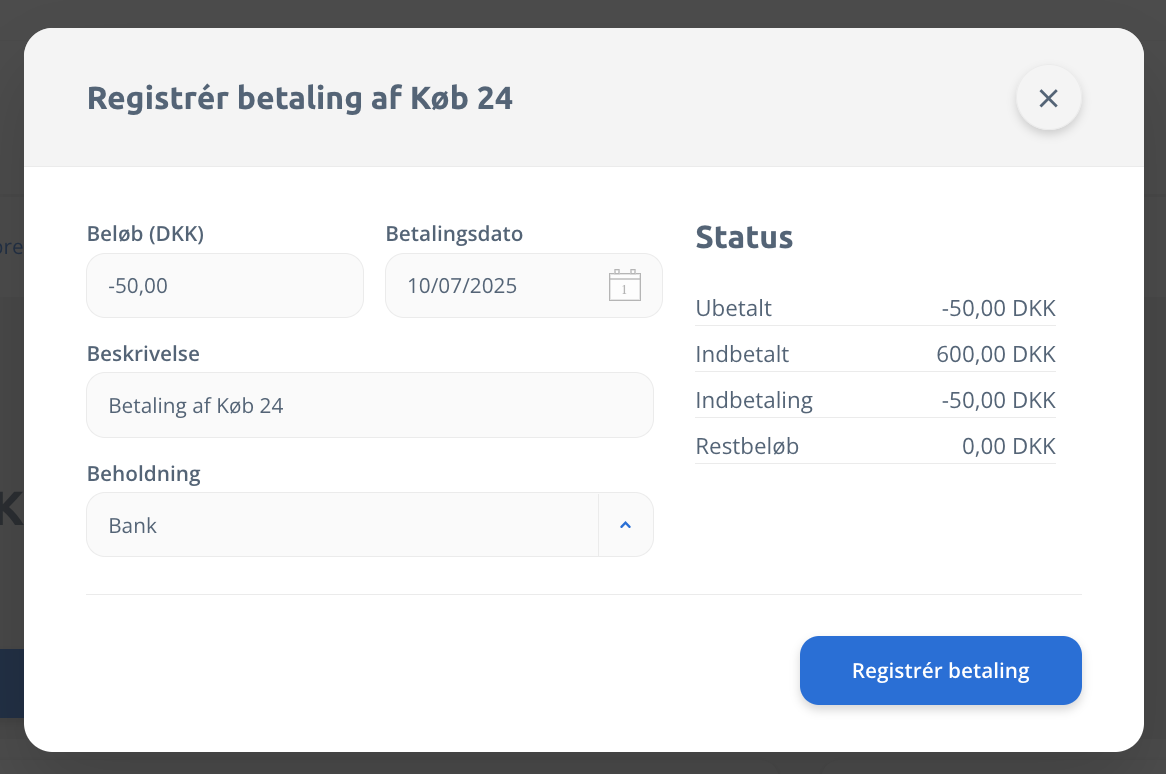Expand the Beholdning dropdown chevron
Image resolution: width=1166 pixels, height=774 pixels.
[x=625, y=525]
